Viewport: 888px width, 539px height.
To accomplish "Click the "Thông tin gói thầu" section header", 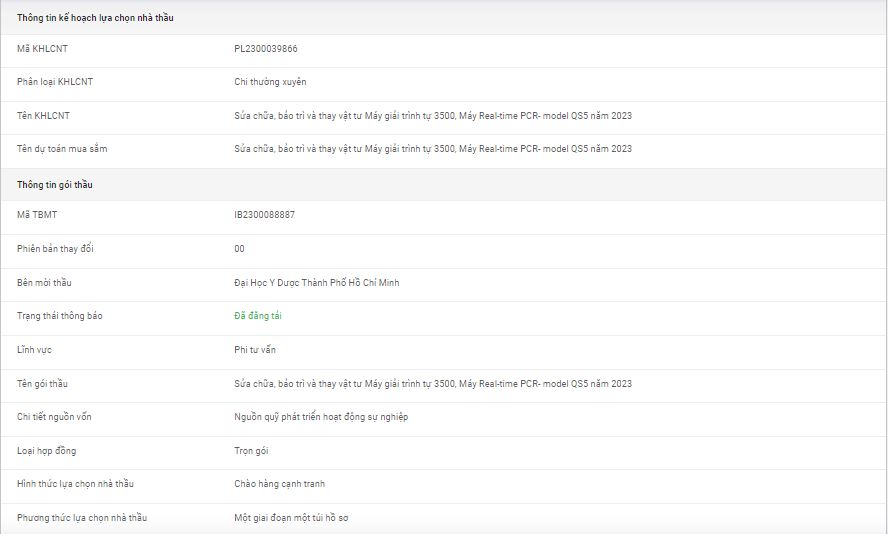I will pyautogui.click(x=55, y=185).
